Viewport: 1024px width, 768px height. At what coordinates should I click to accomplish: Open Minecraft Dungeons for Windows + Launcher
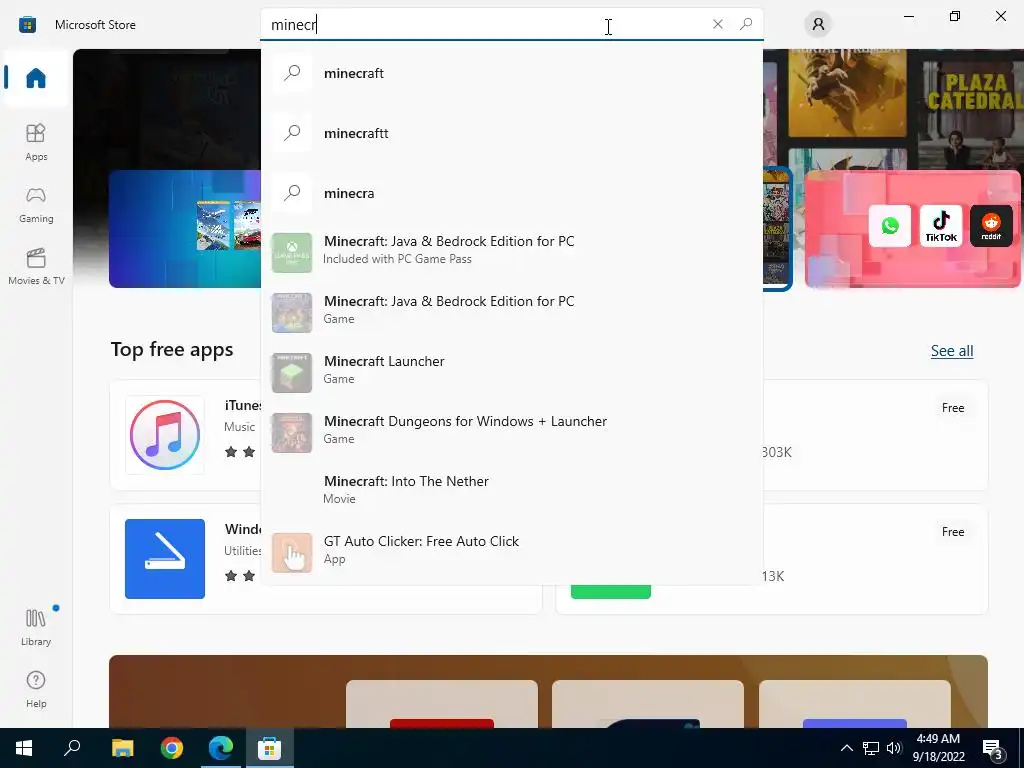511,431
